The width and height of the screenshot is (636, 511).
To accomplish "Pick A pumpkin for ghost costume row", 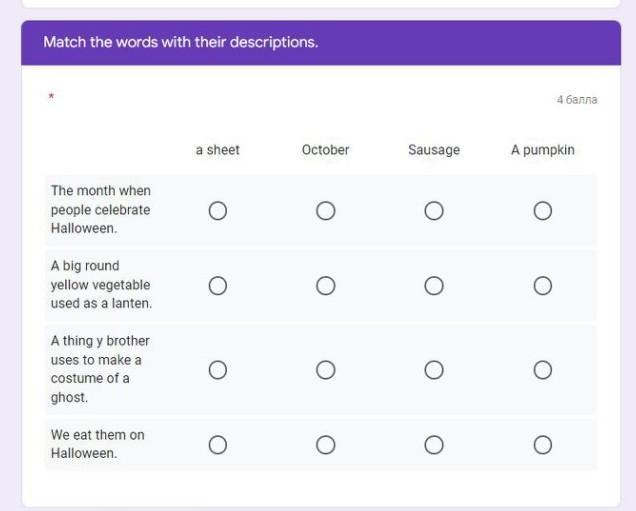I will pyautogui.click(x=542, y=370).
